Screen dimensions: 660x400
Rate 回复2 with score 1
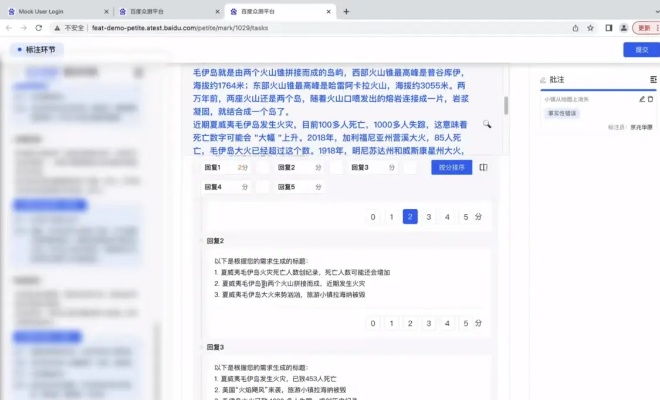pyautogui.click(x=391, y=323)
